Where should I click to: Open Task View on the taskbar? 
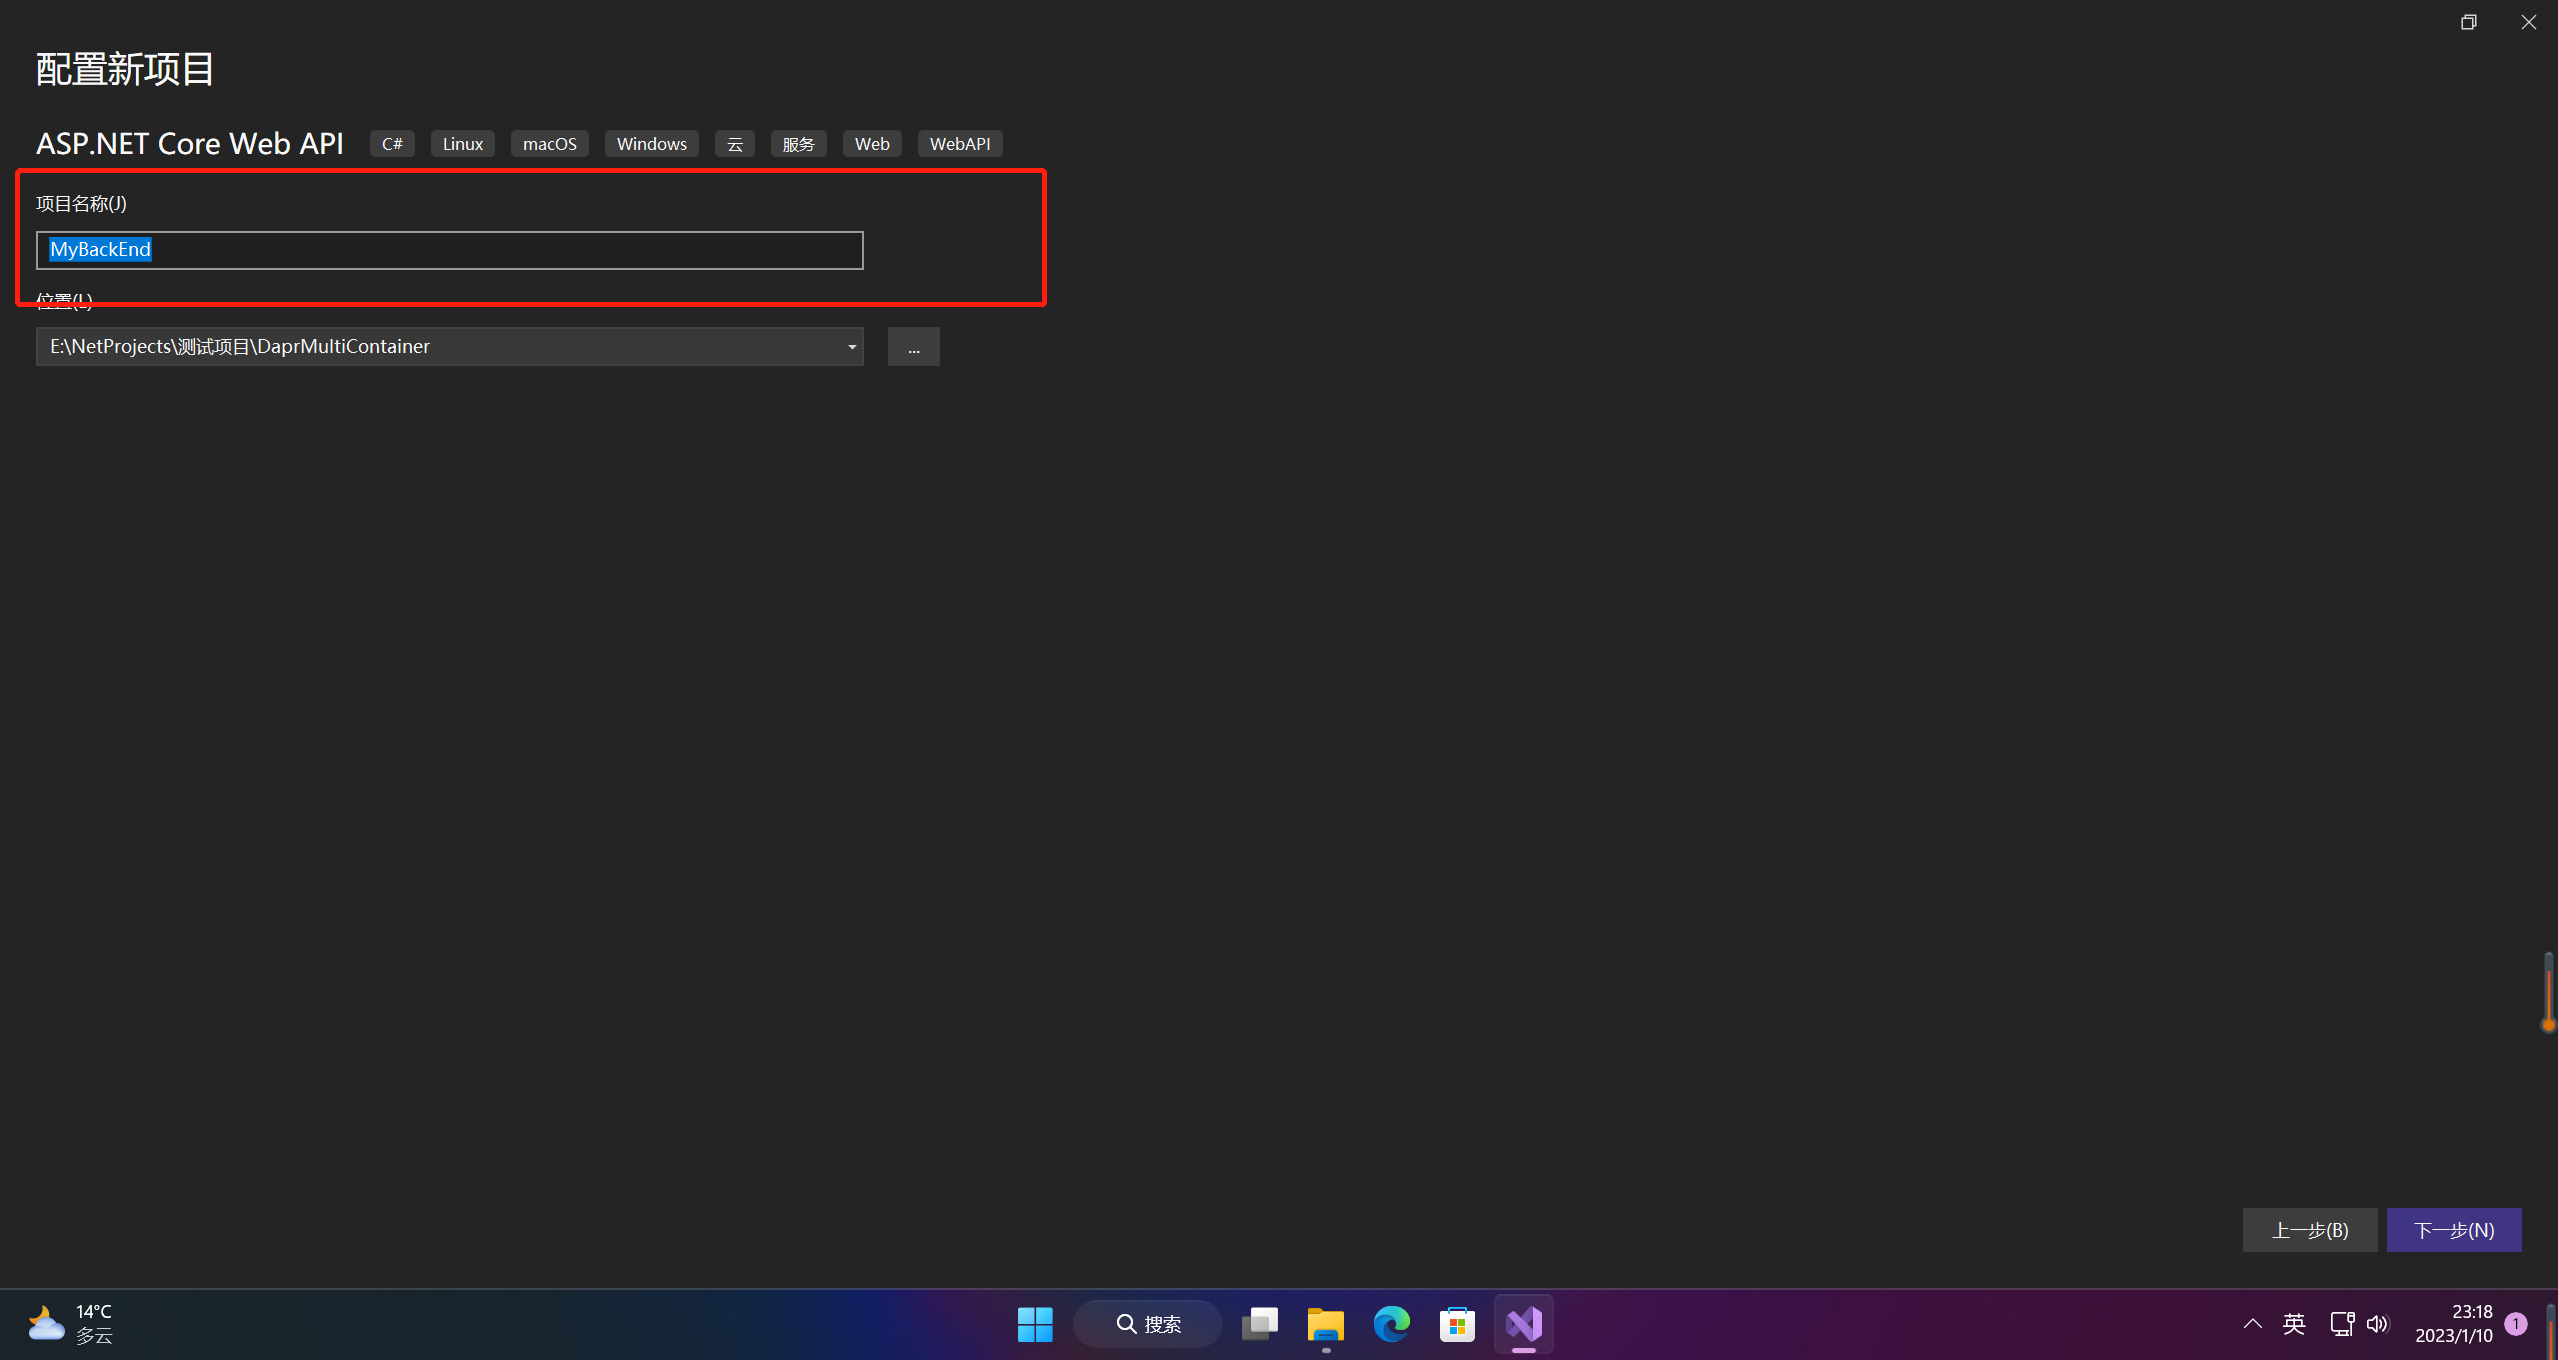pyautogui.click(x=1260, y=1324)
